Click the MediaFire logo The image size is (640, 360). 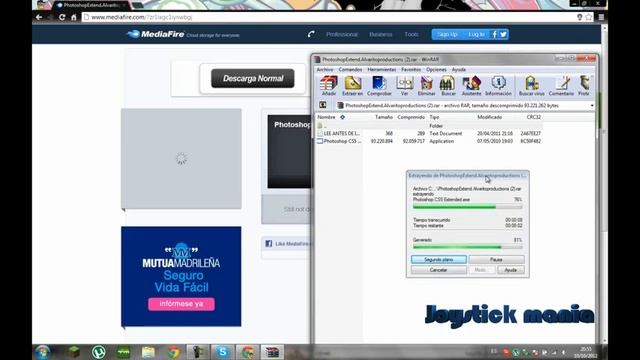[156, 34]
